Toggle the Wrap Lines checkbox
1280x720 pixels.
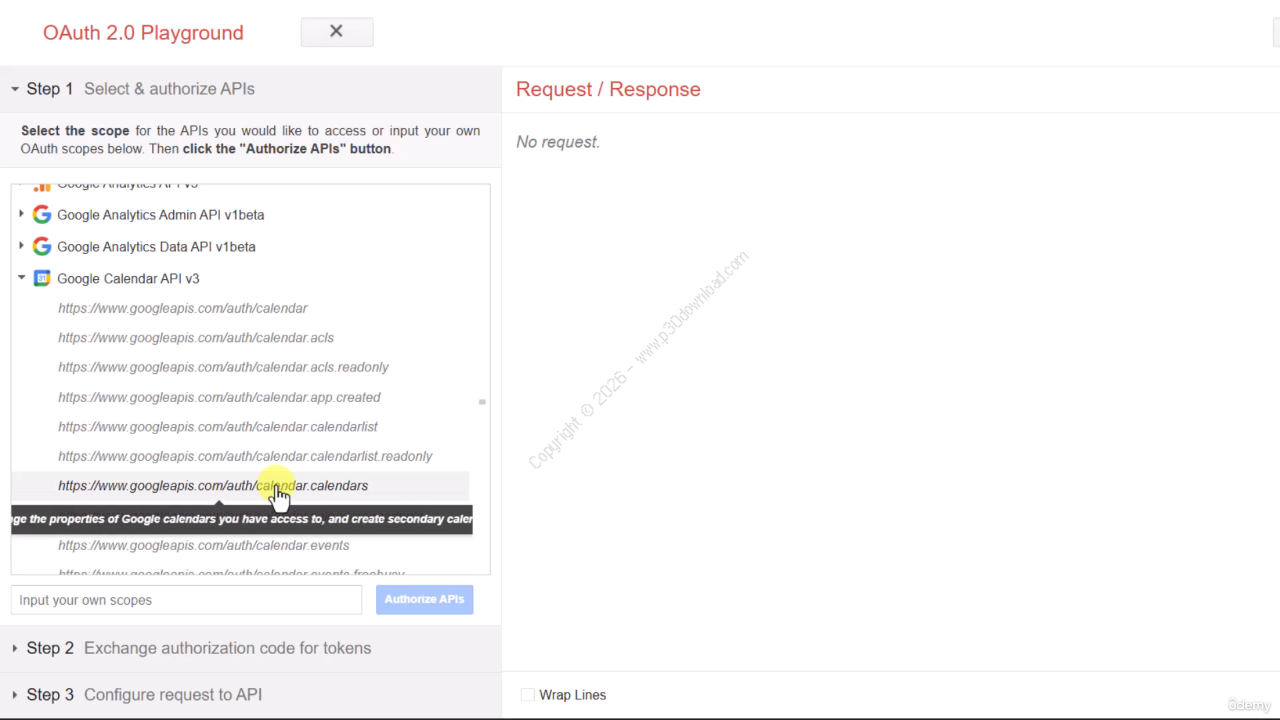click(x=528, y=695)
